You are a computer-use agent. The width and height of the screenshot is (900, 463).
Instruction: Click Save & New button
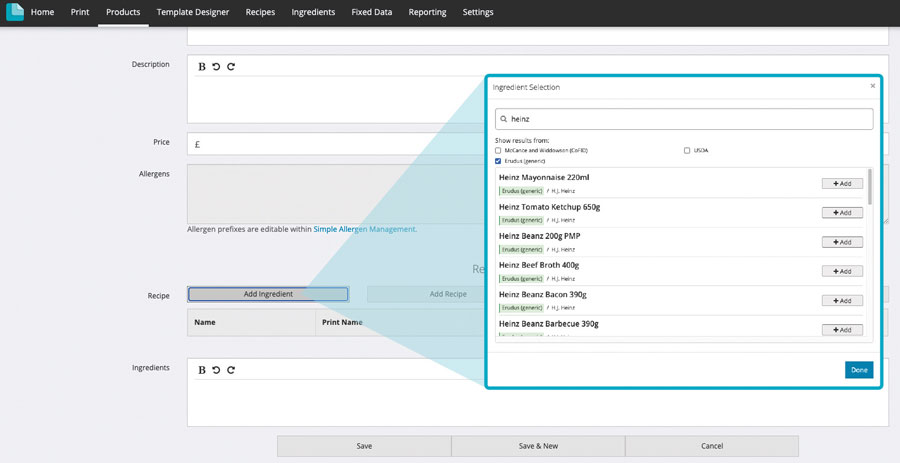click(538, 446)
